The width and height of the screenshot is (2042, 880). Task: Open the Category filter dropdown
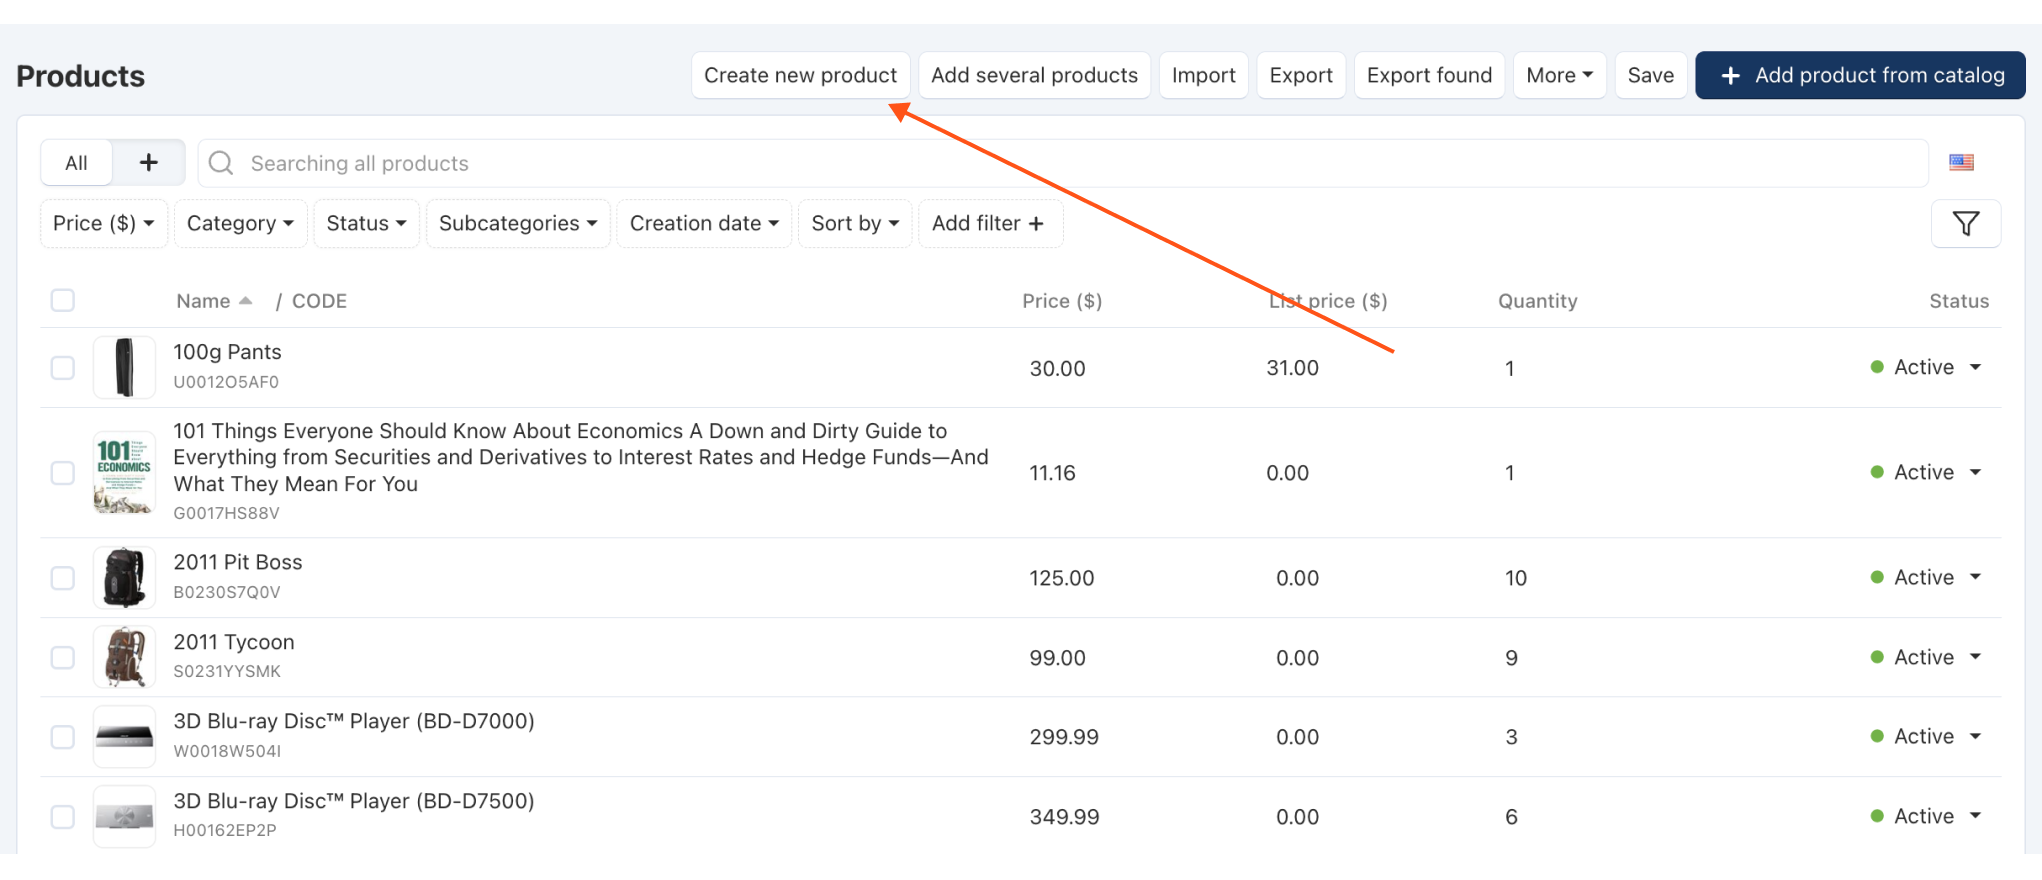click(x=240, y=223)
